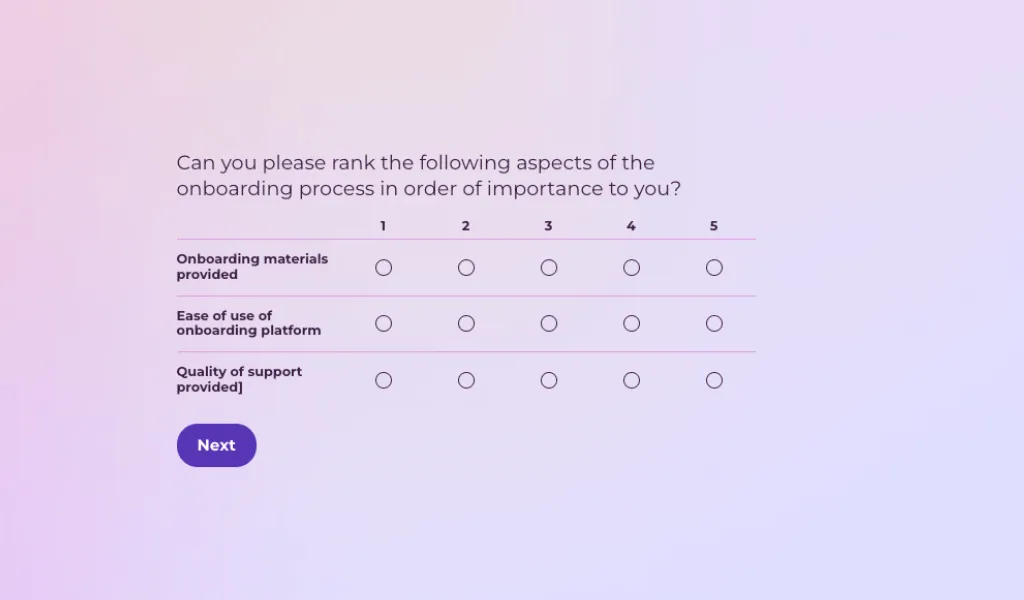Select 2 for Ease of use row
Screen dimensions: 1024x600
click(x=466, y=324)
